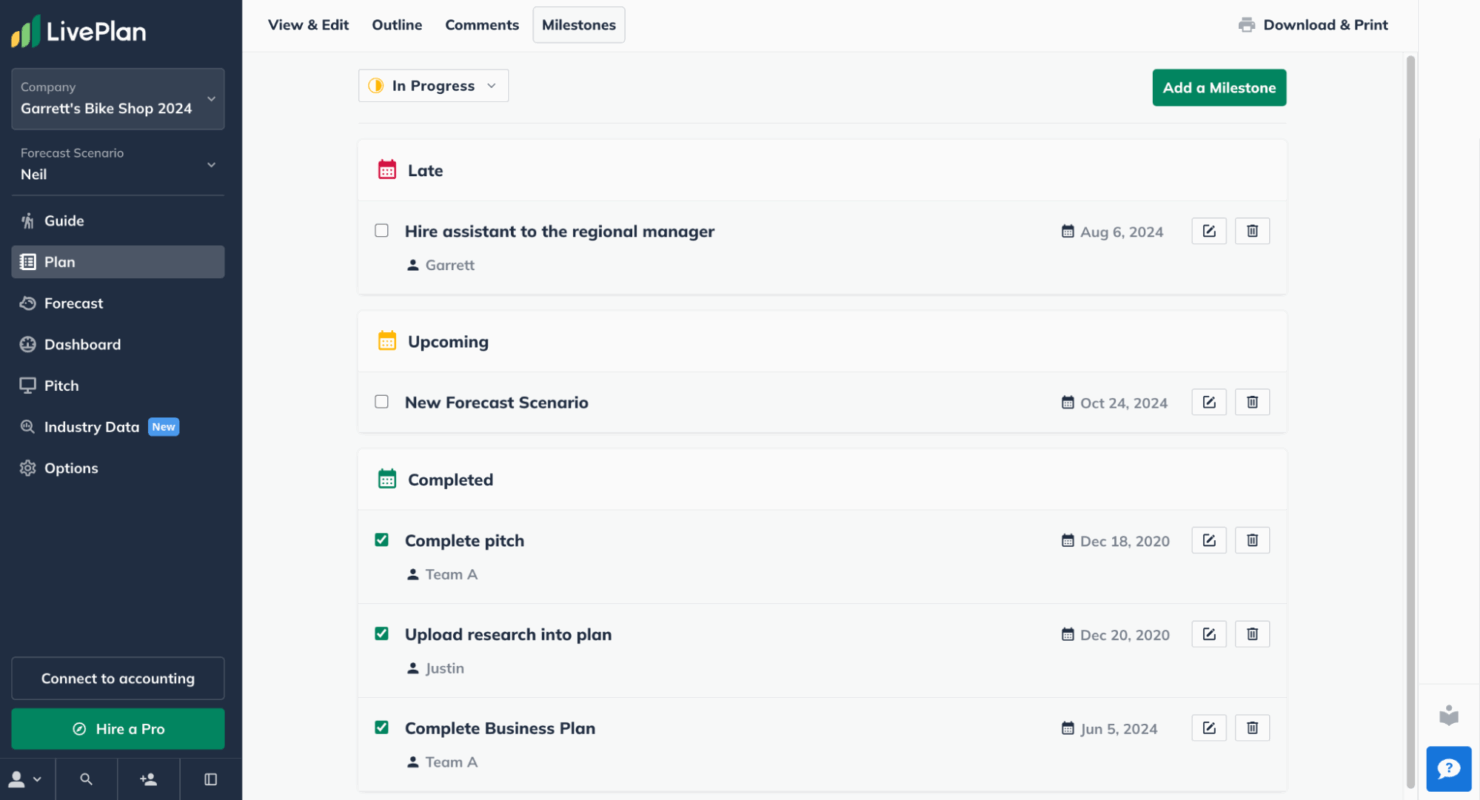Open Guide in the sidebar
This screenshot has height=800, width=1480.
click(118, 221)
